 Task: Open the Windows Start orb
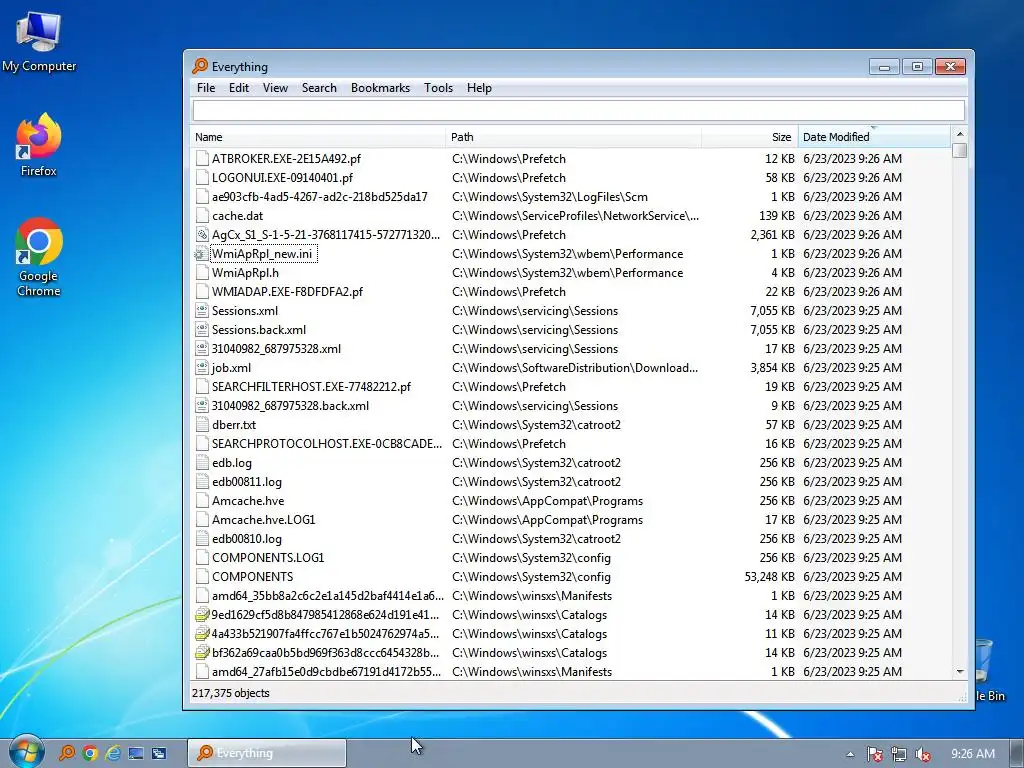(x=26, y=752)
